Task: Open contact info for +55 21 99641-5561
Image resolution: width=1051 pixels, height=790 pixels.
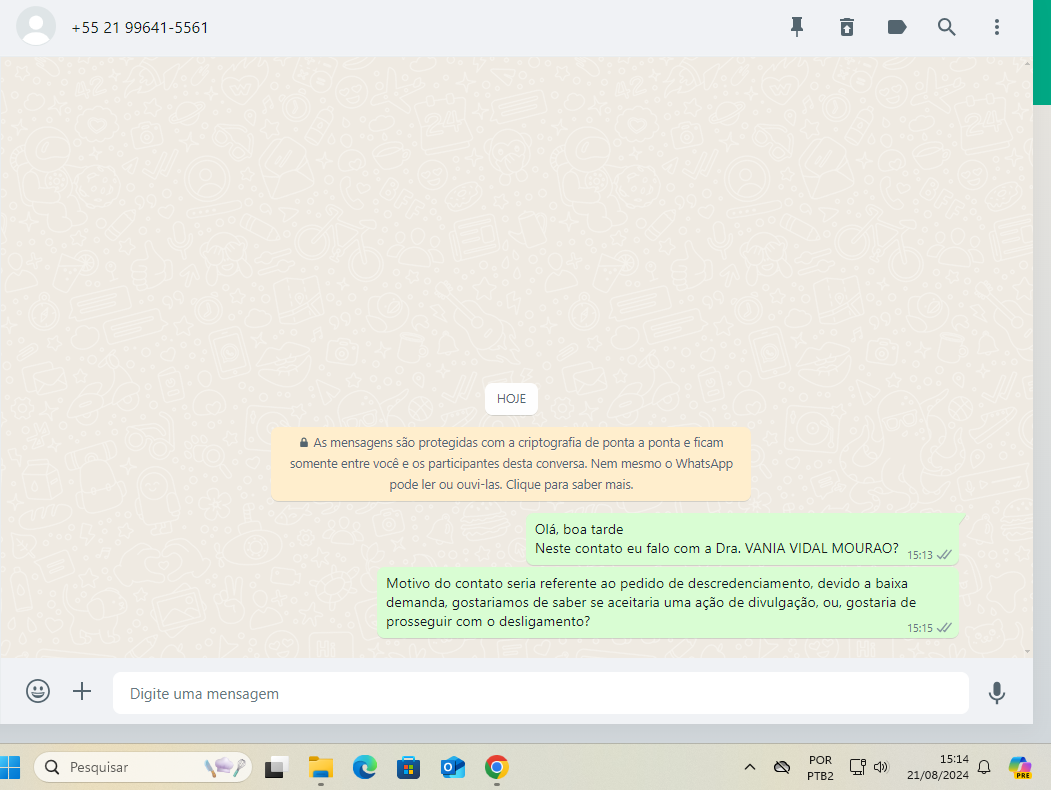Action: [x=139, y=28]
